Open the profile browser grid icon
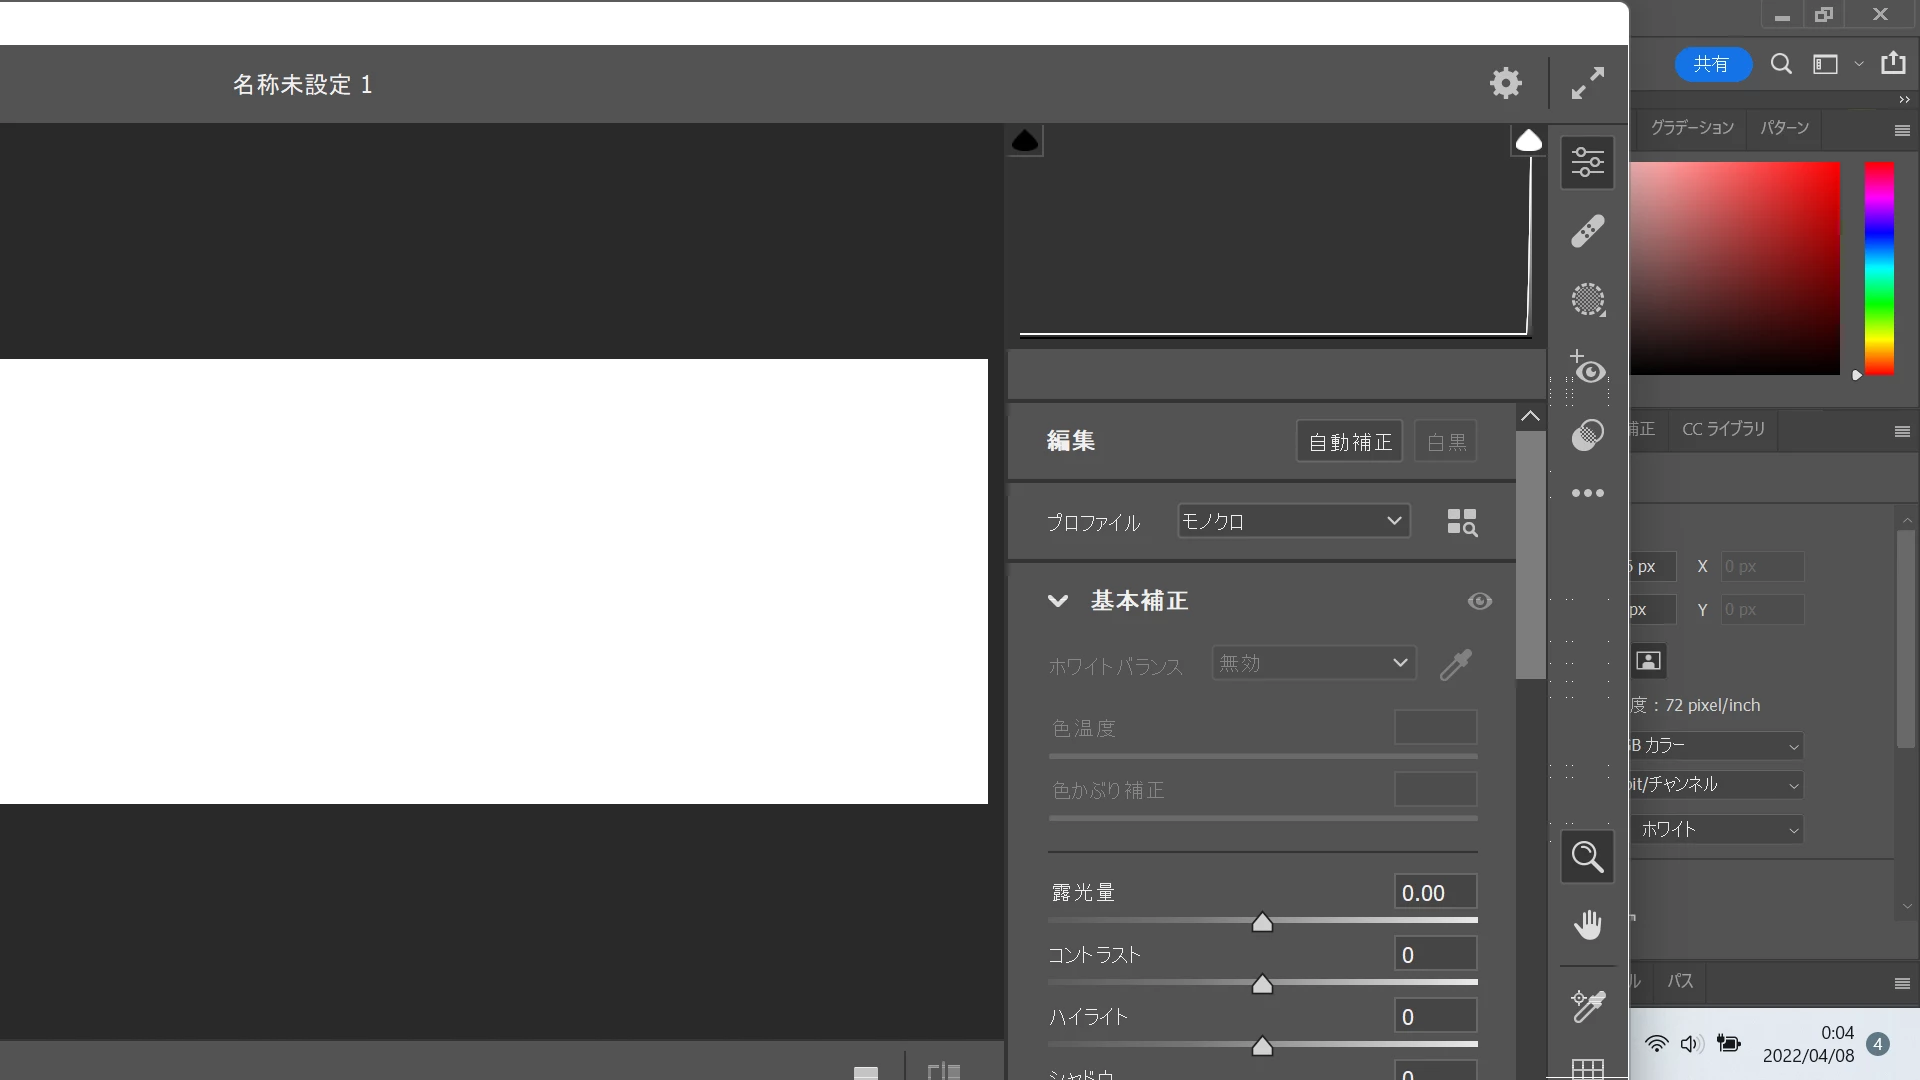The image size is (1920, 1080). click(x=1461, y=522)
